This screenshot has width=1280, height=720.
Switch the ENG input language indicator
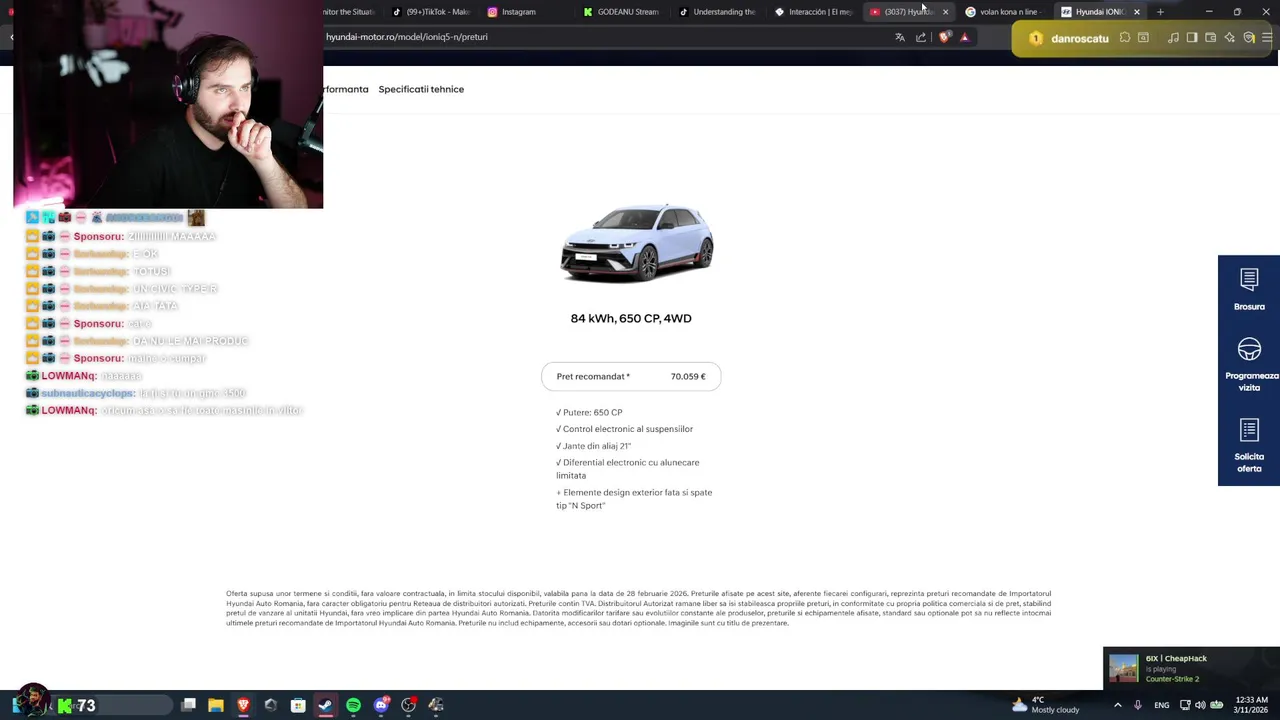pyautogui.click(x=1161, y=705)
